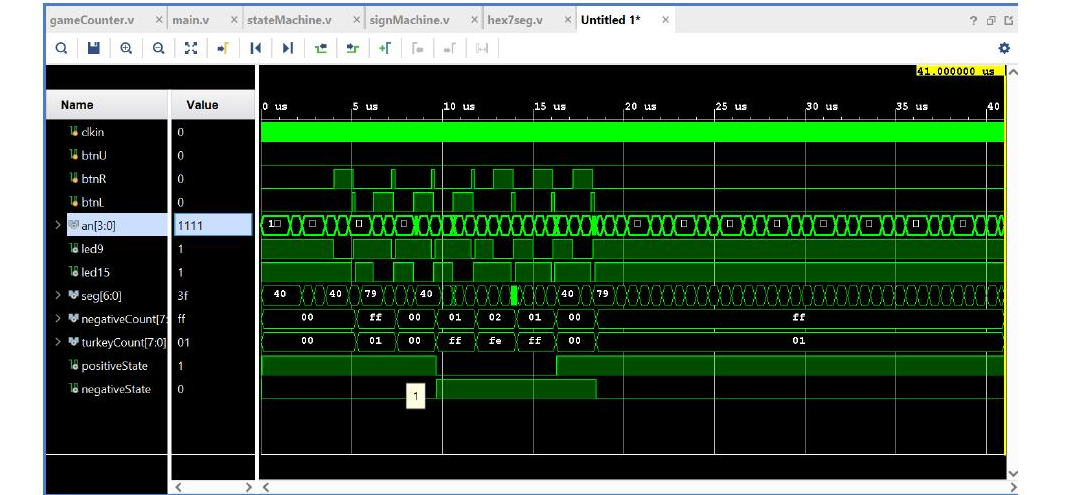Float the waveform window

(x=991, y=21)
